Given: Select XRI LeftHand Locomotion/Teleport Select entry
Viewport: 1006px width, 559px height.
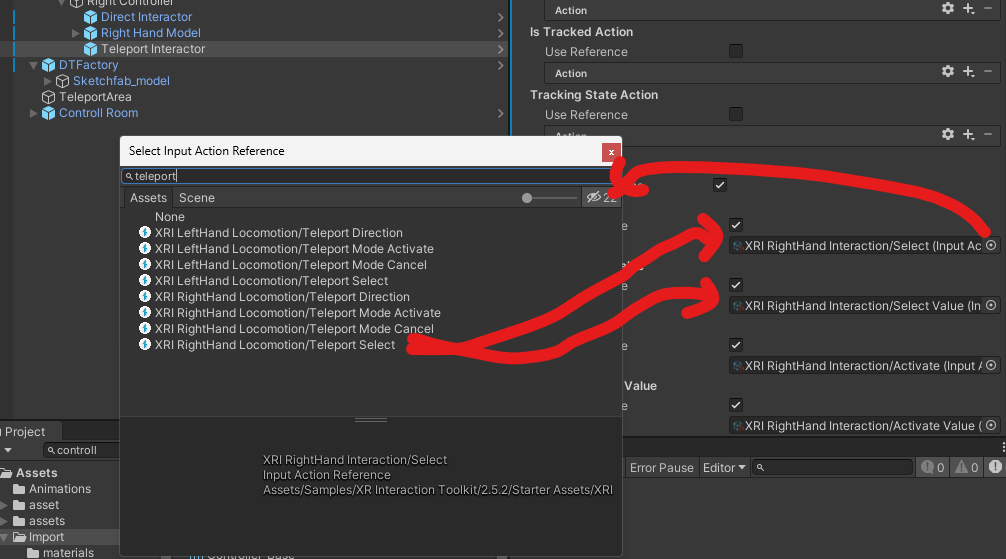Looking at the screenshot, I should (271, 281).
